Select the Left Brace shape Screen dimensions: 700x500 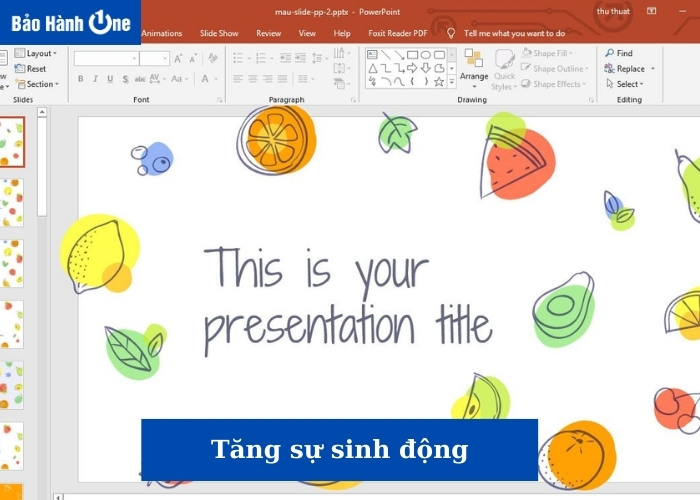coord(412,81)
